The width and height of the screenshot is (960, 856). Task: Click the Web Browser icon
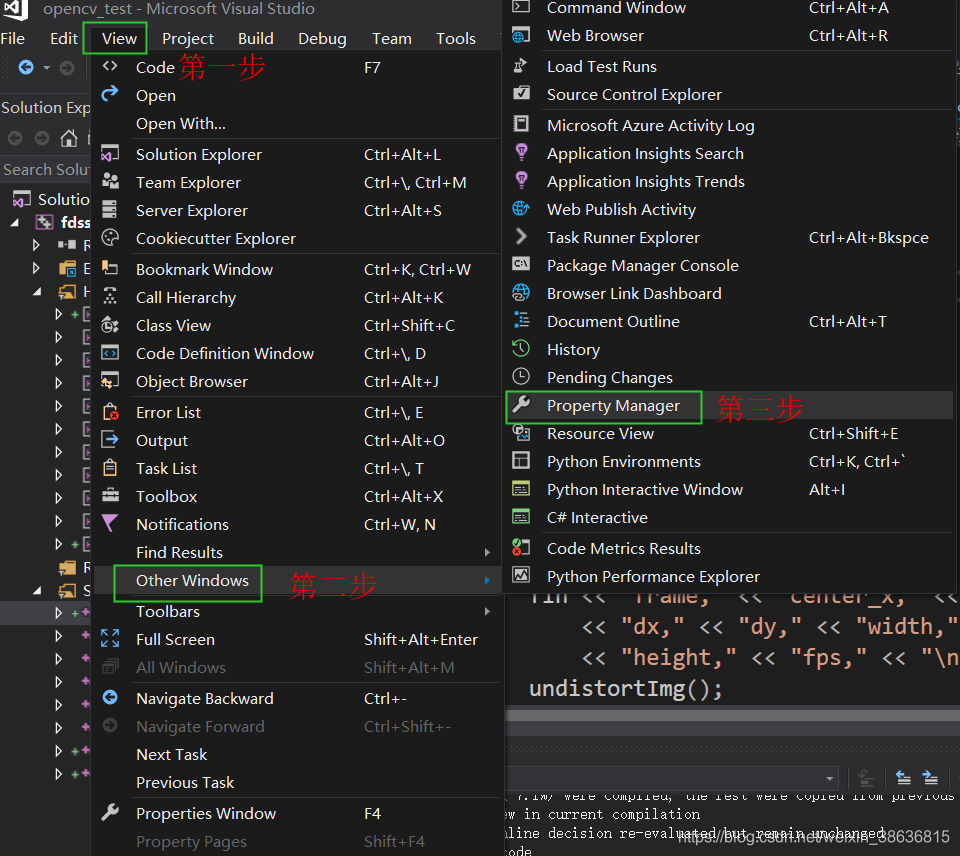(521, 35)
